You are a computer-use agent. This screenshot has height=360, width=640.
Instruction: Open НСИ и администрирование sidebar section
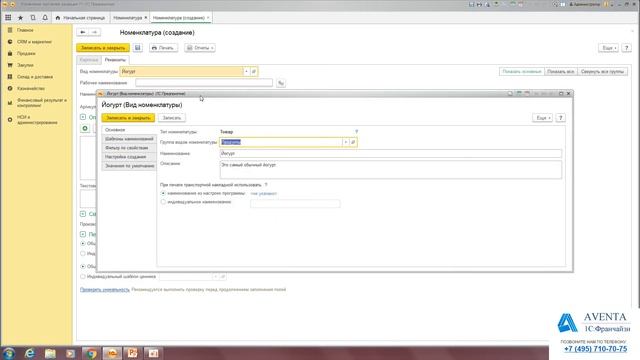click(37, 120)
